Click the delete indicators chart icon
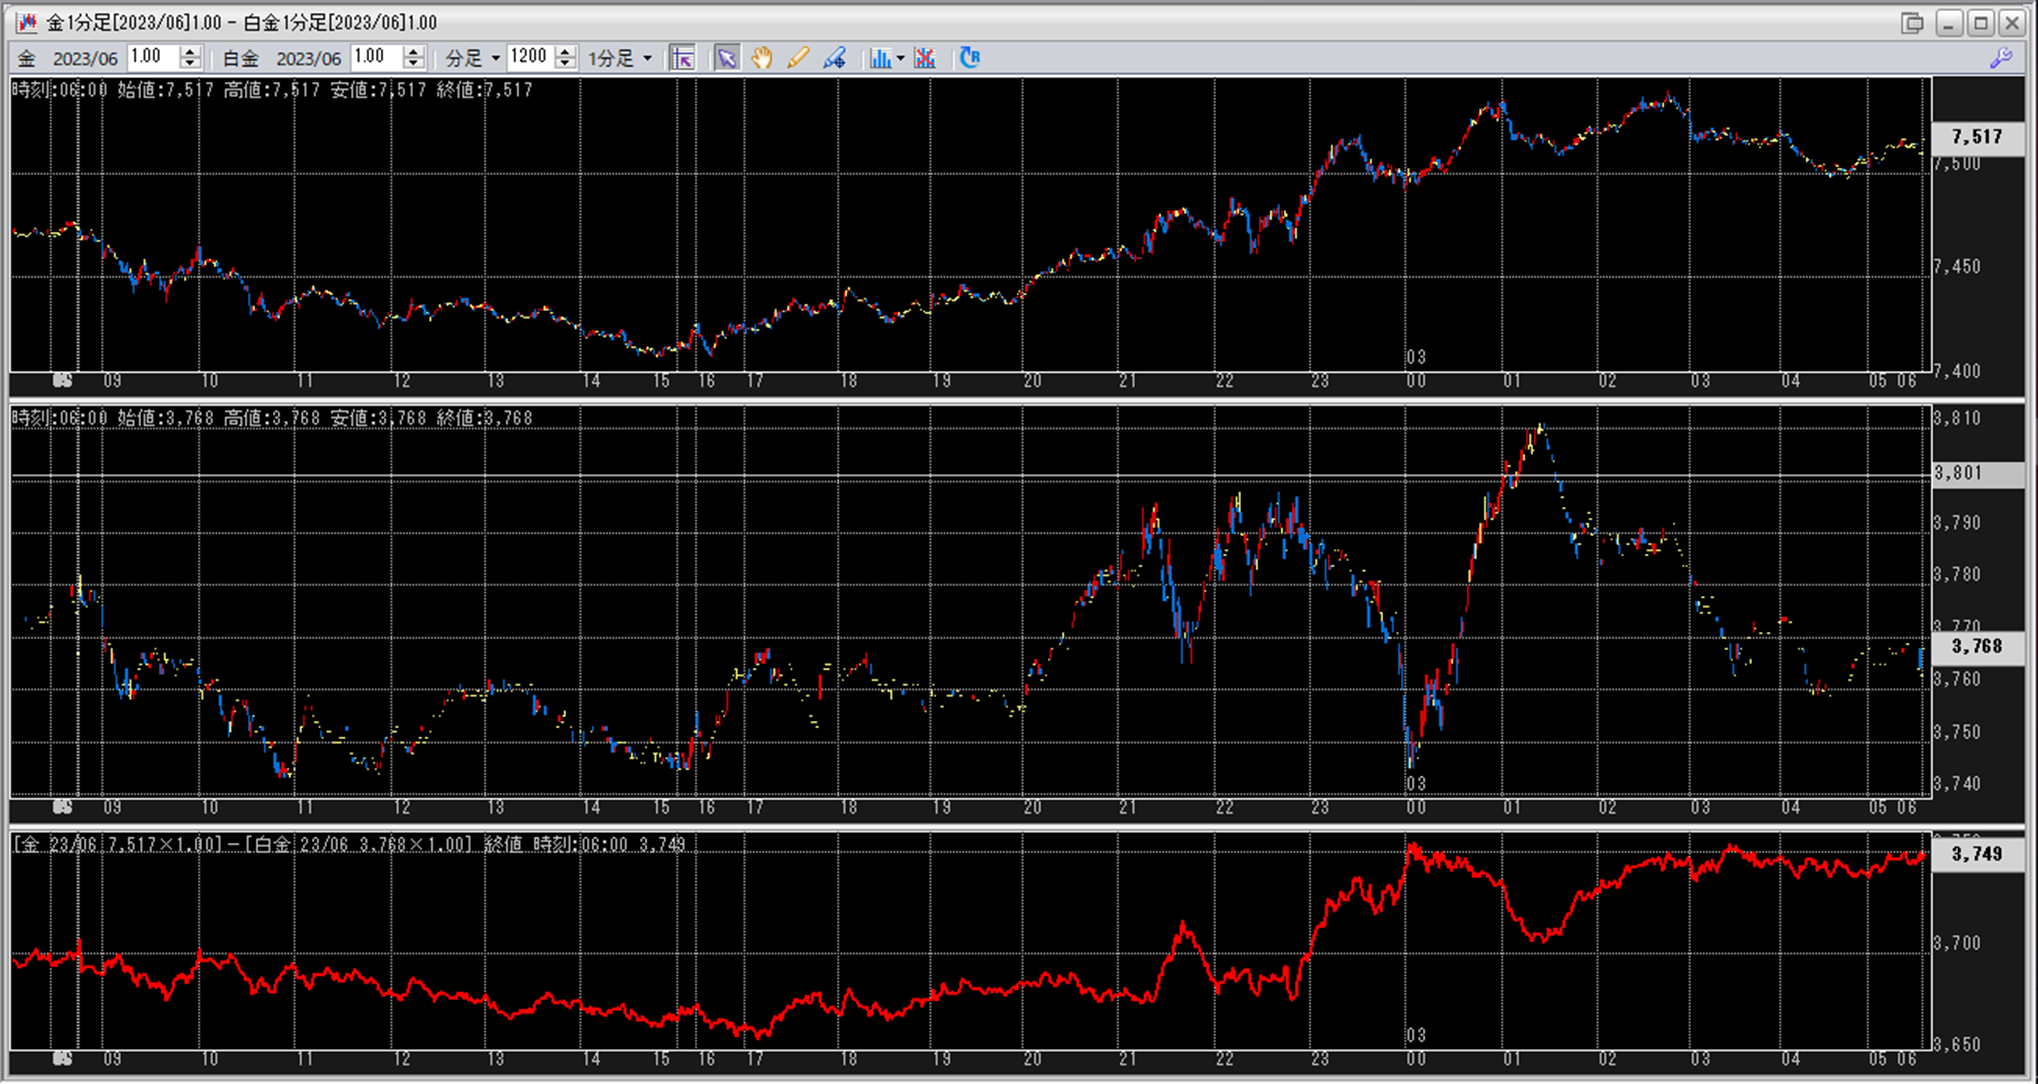This screenshot has width=2038, height=1084. pyautogui.click(x=925, y=58)
